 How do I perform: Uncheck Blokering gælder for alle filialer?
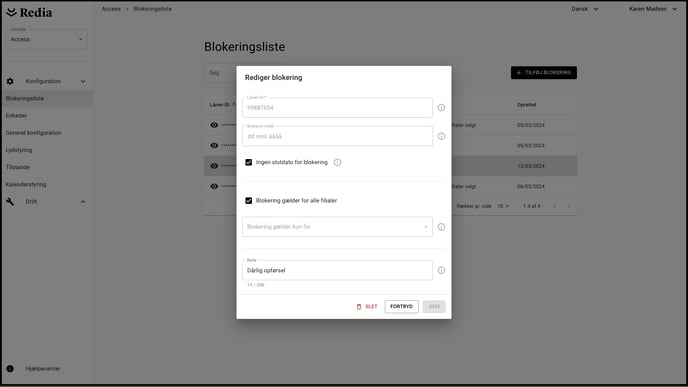click(249, 201)
